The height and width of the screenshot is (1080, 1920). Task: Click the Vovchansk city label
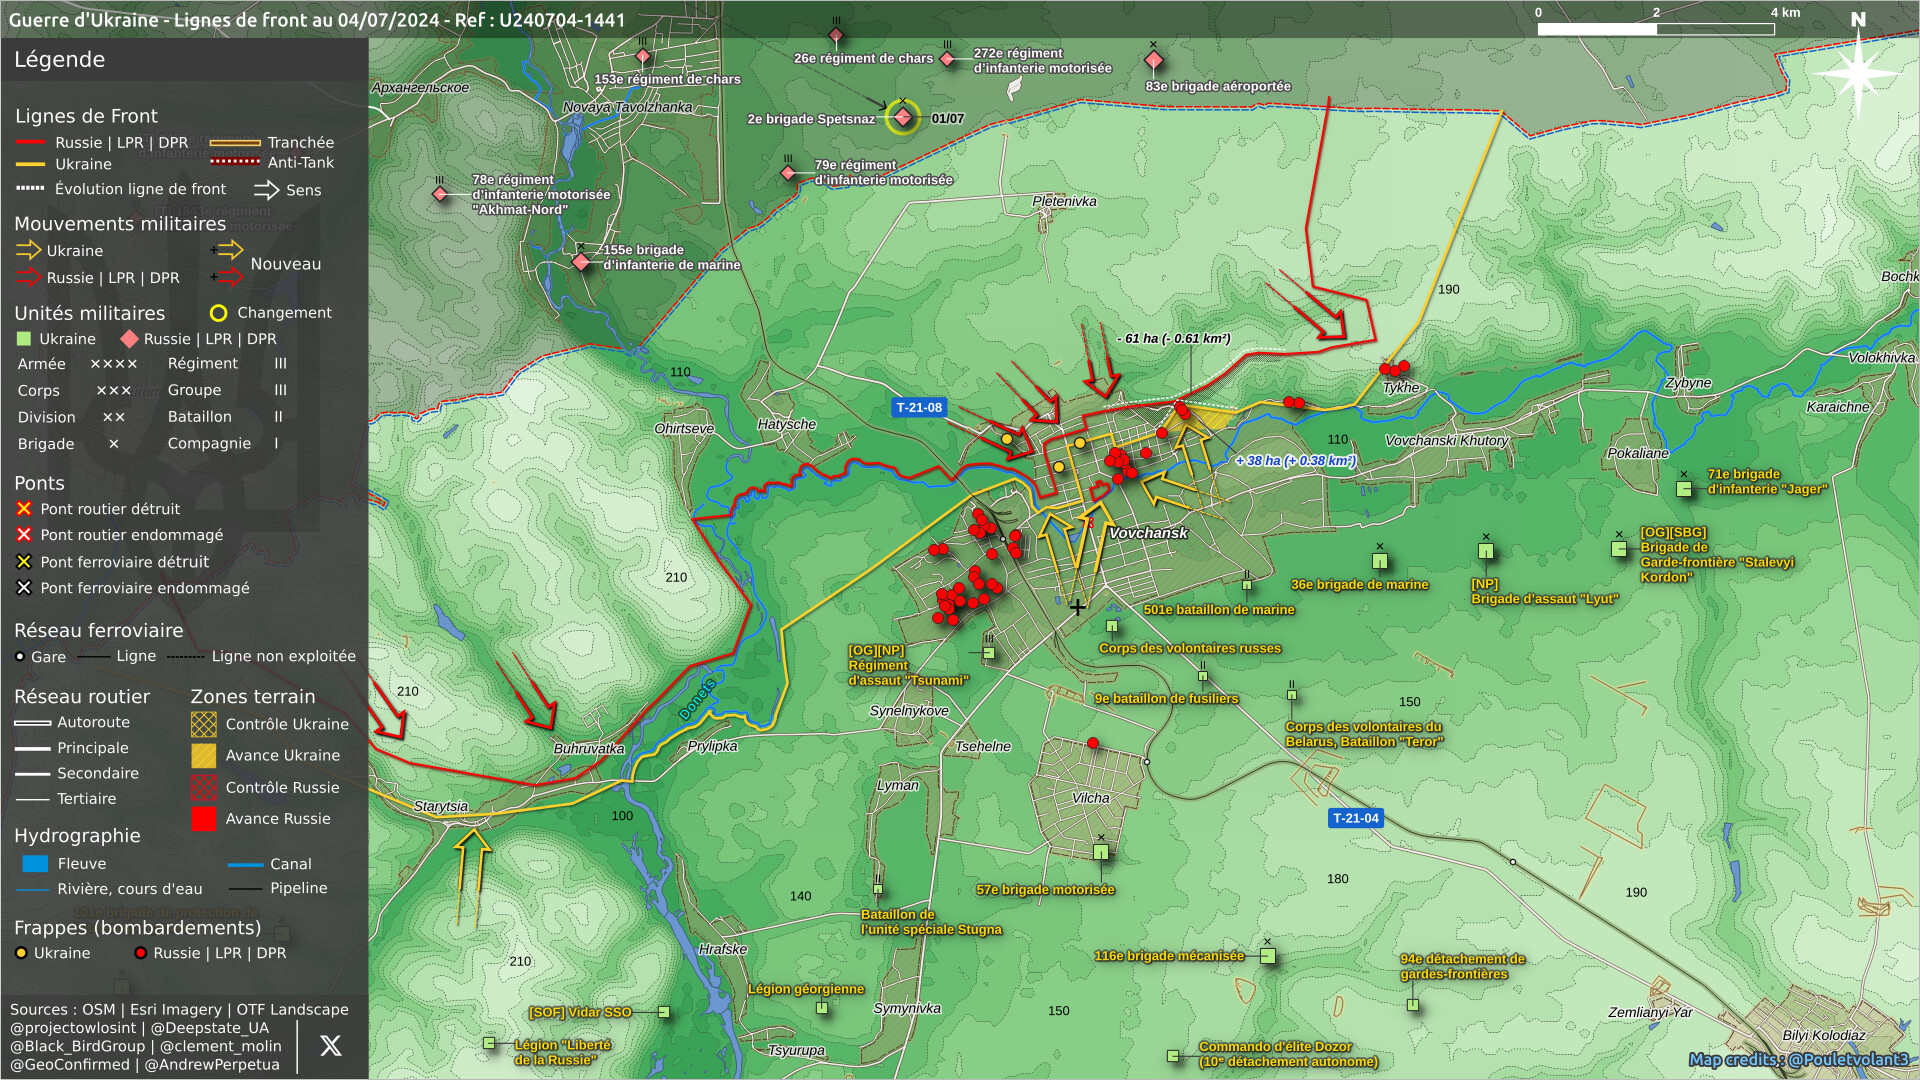click(x=1148, y=533)
